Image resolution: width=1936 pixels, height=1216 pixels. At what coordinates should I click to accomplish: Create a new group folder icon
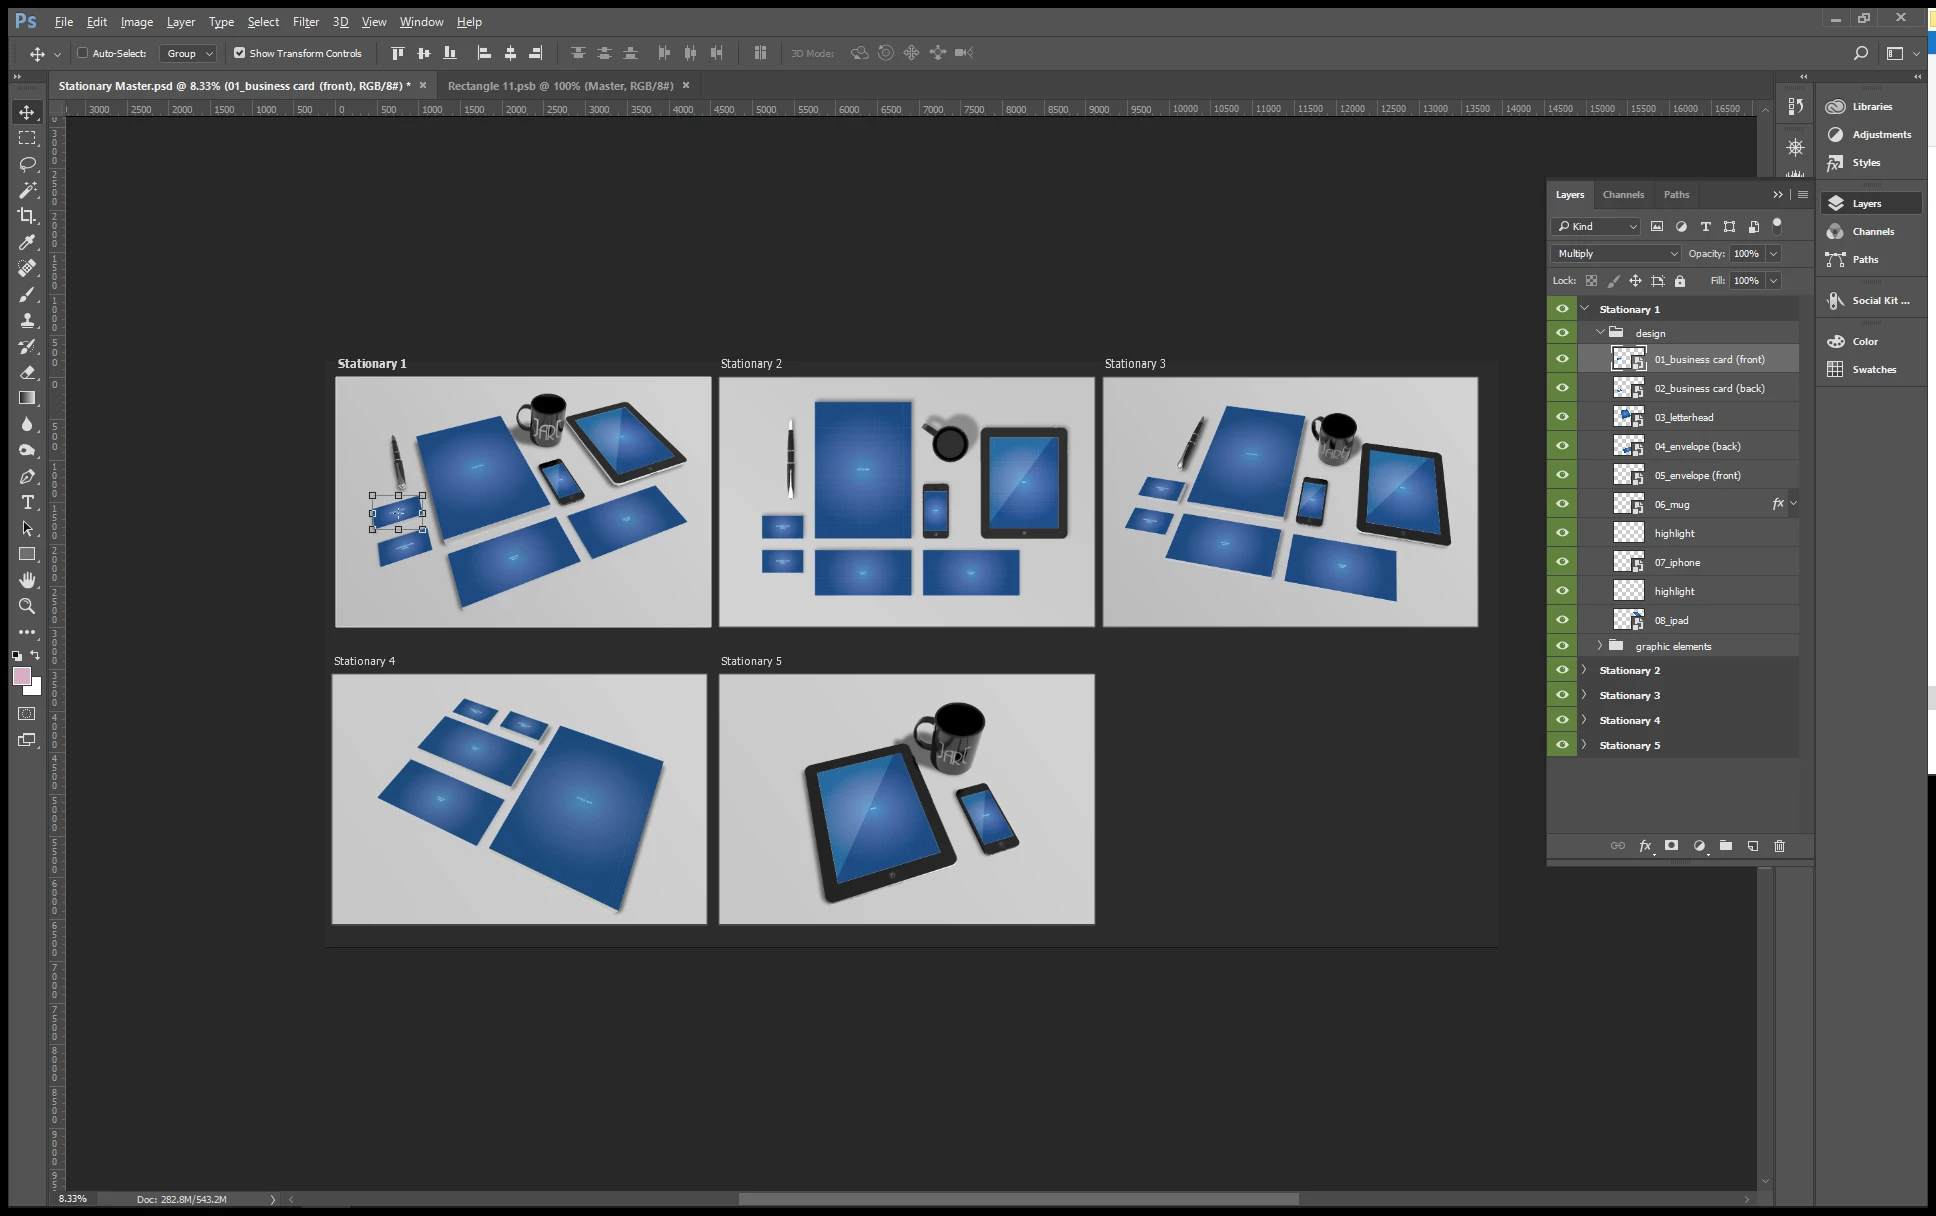1725,846
